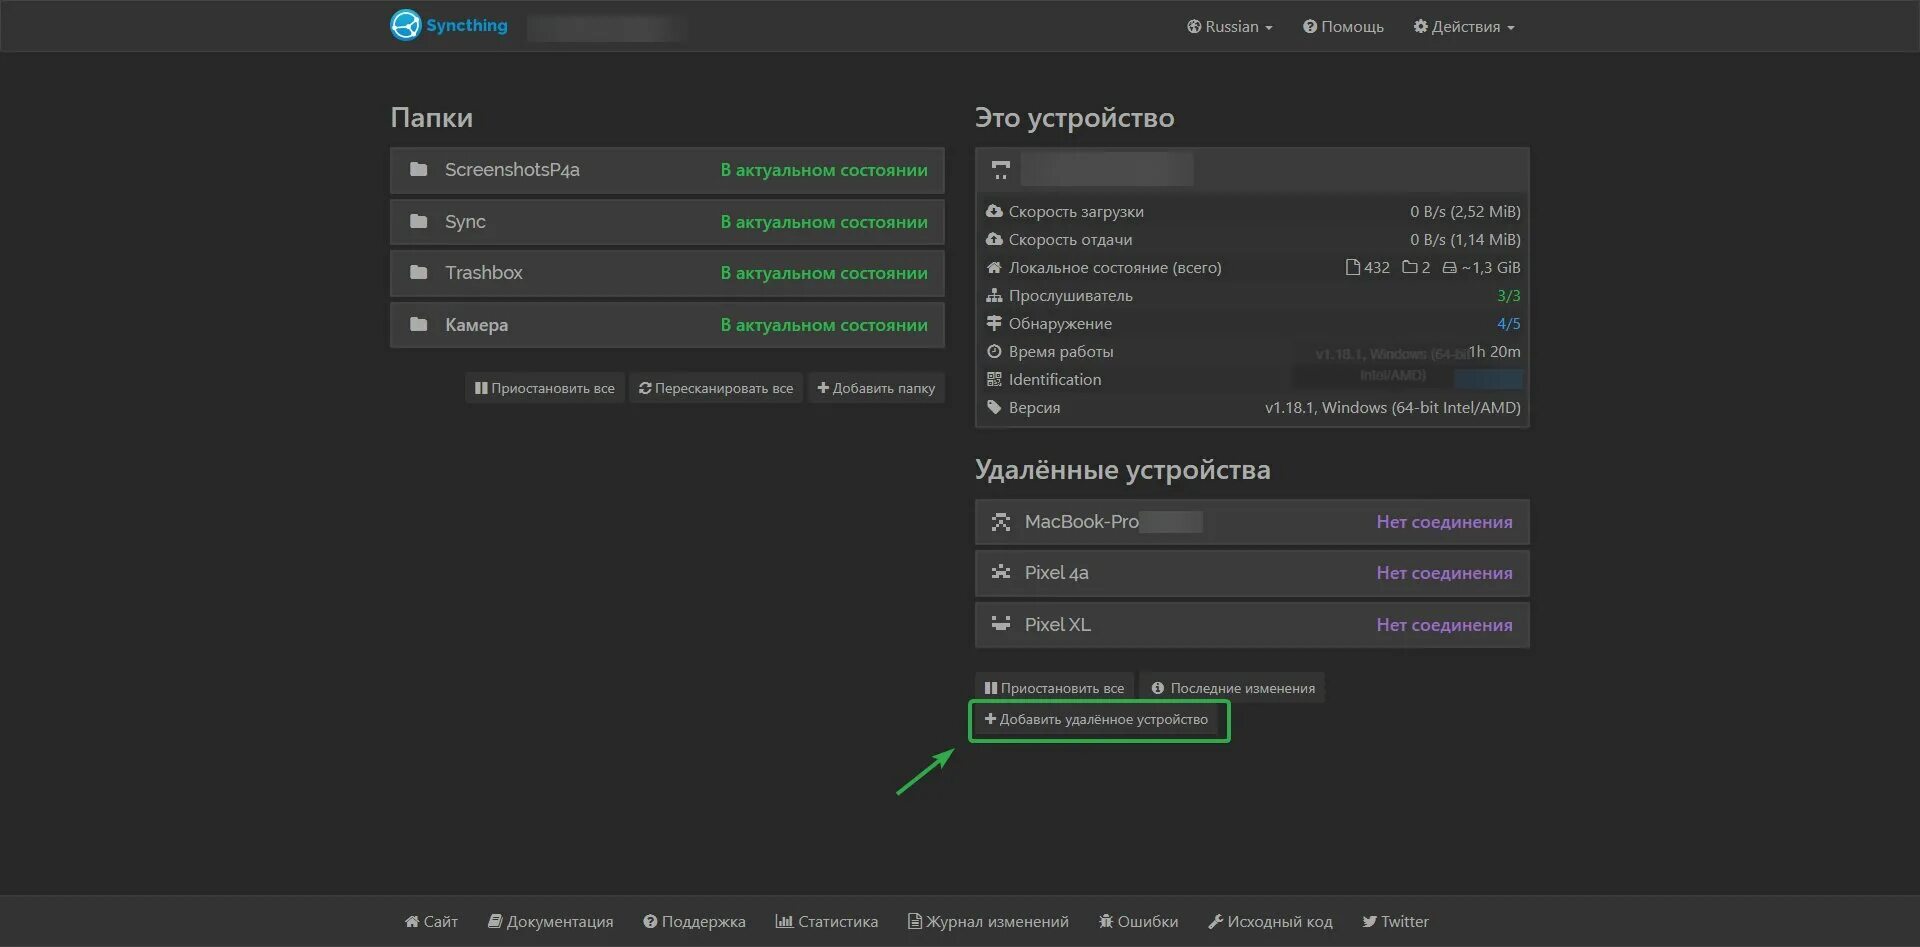The image size is (1920, 947).
Task: Click the folder icon next to Trashbox
Action: 419,273
